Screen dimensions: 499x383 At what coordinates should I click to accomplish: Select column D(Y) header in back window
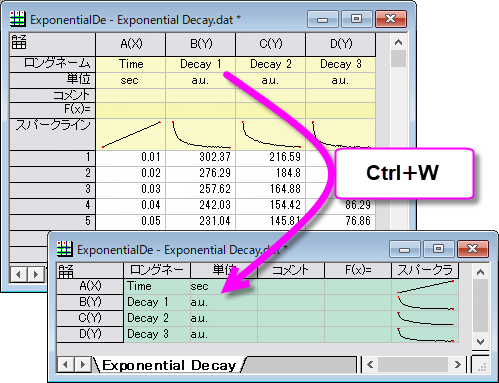tap(341, 44)
